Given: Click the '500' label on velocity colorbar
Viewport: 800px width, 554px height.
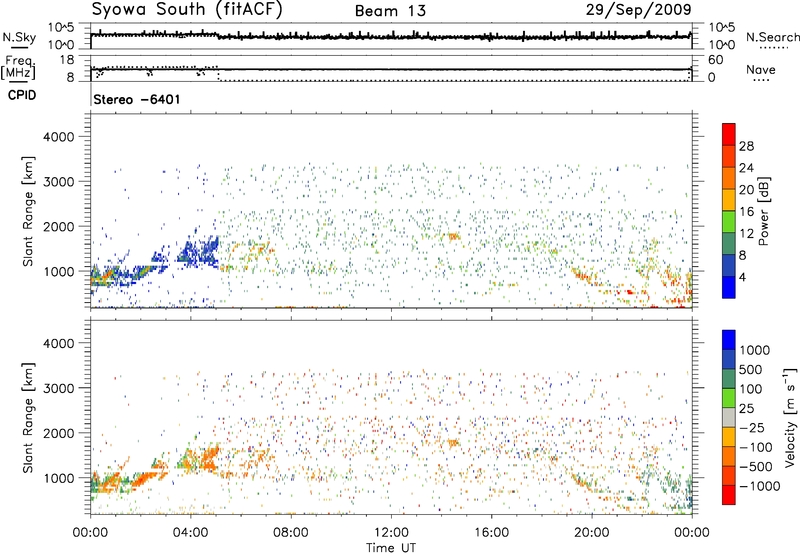Looking at the screenshot, I should coord(750,370).
